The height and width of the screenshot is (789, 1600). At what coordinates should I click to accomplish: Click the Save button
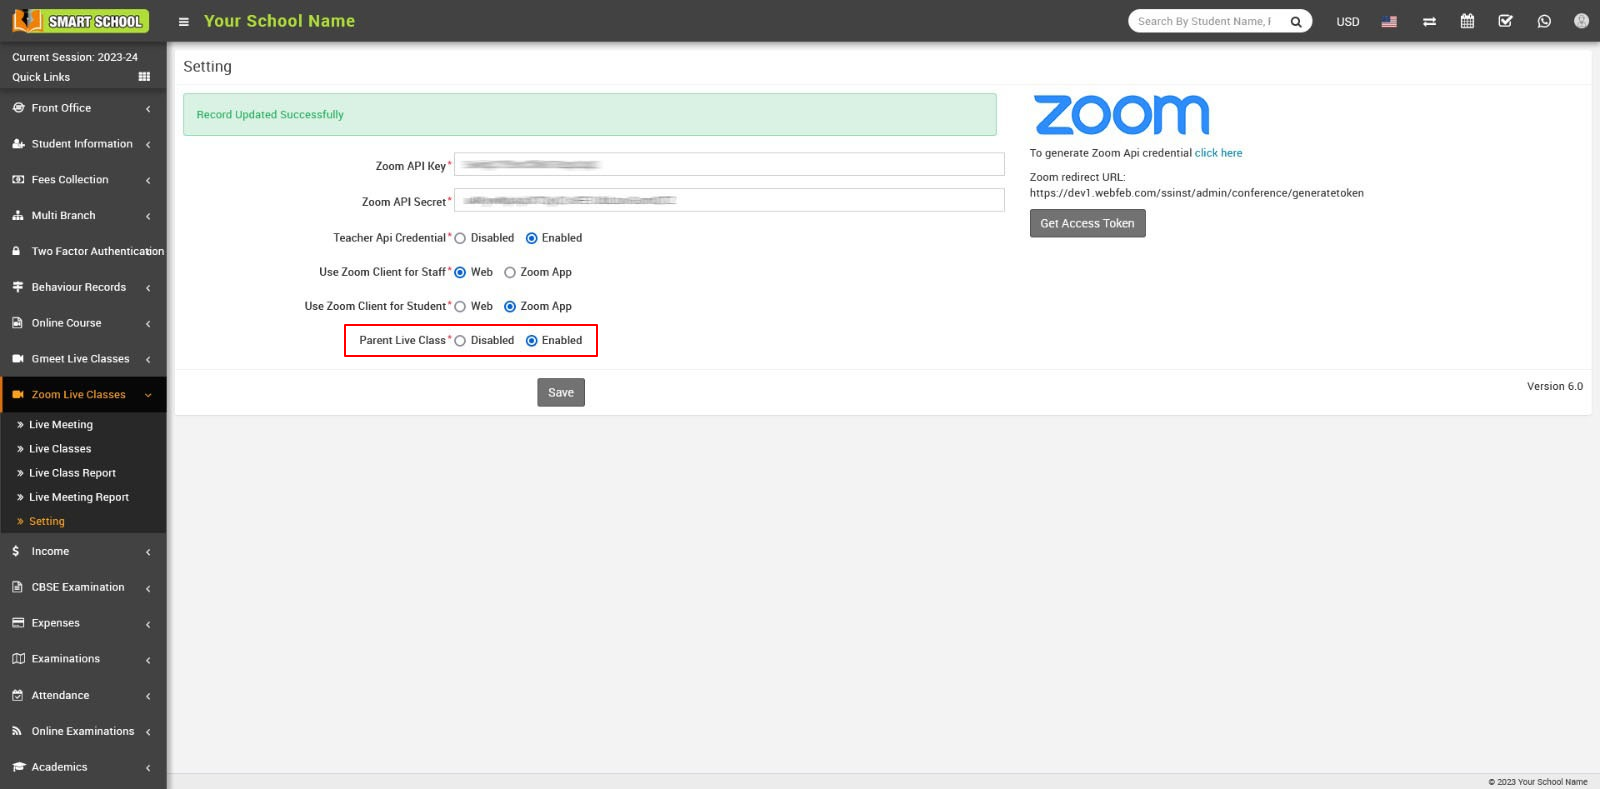pyautogui.click(x=560, y=393)
